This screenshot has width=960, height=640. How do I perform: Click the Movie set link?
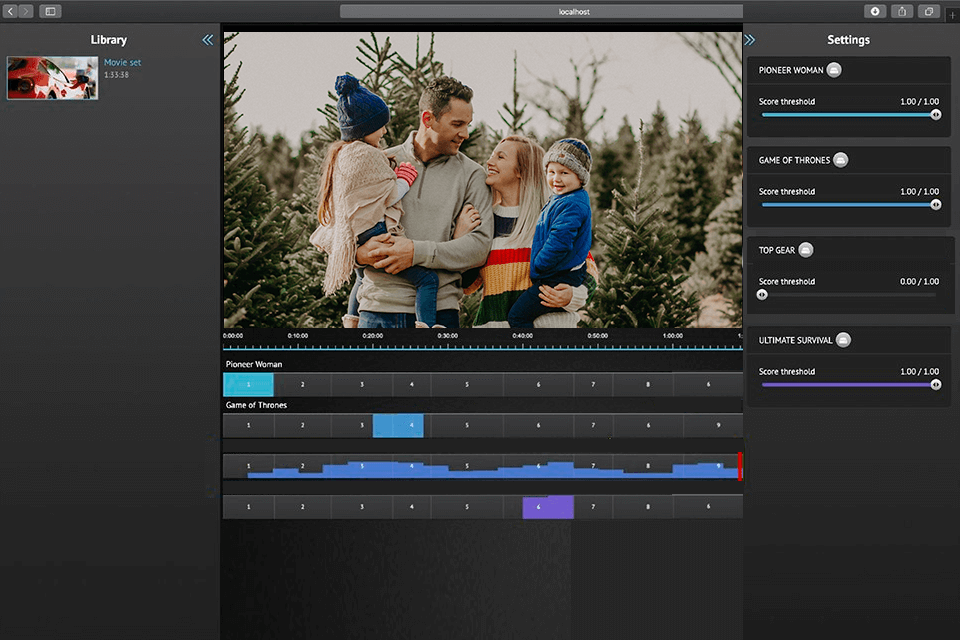122,62
